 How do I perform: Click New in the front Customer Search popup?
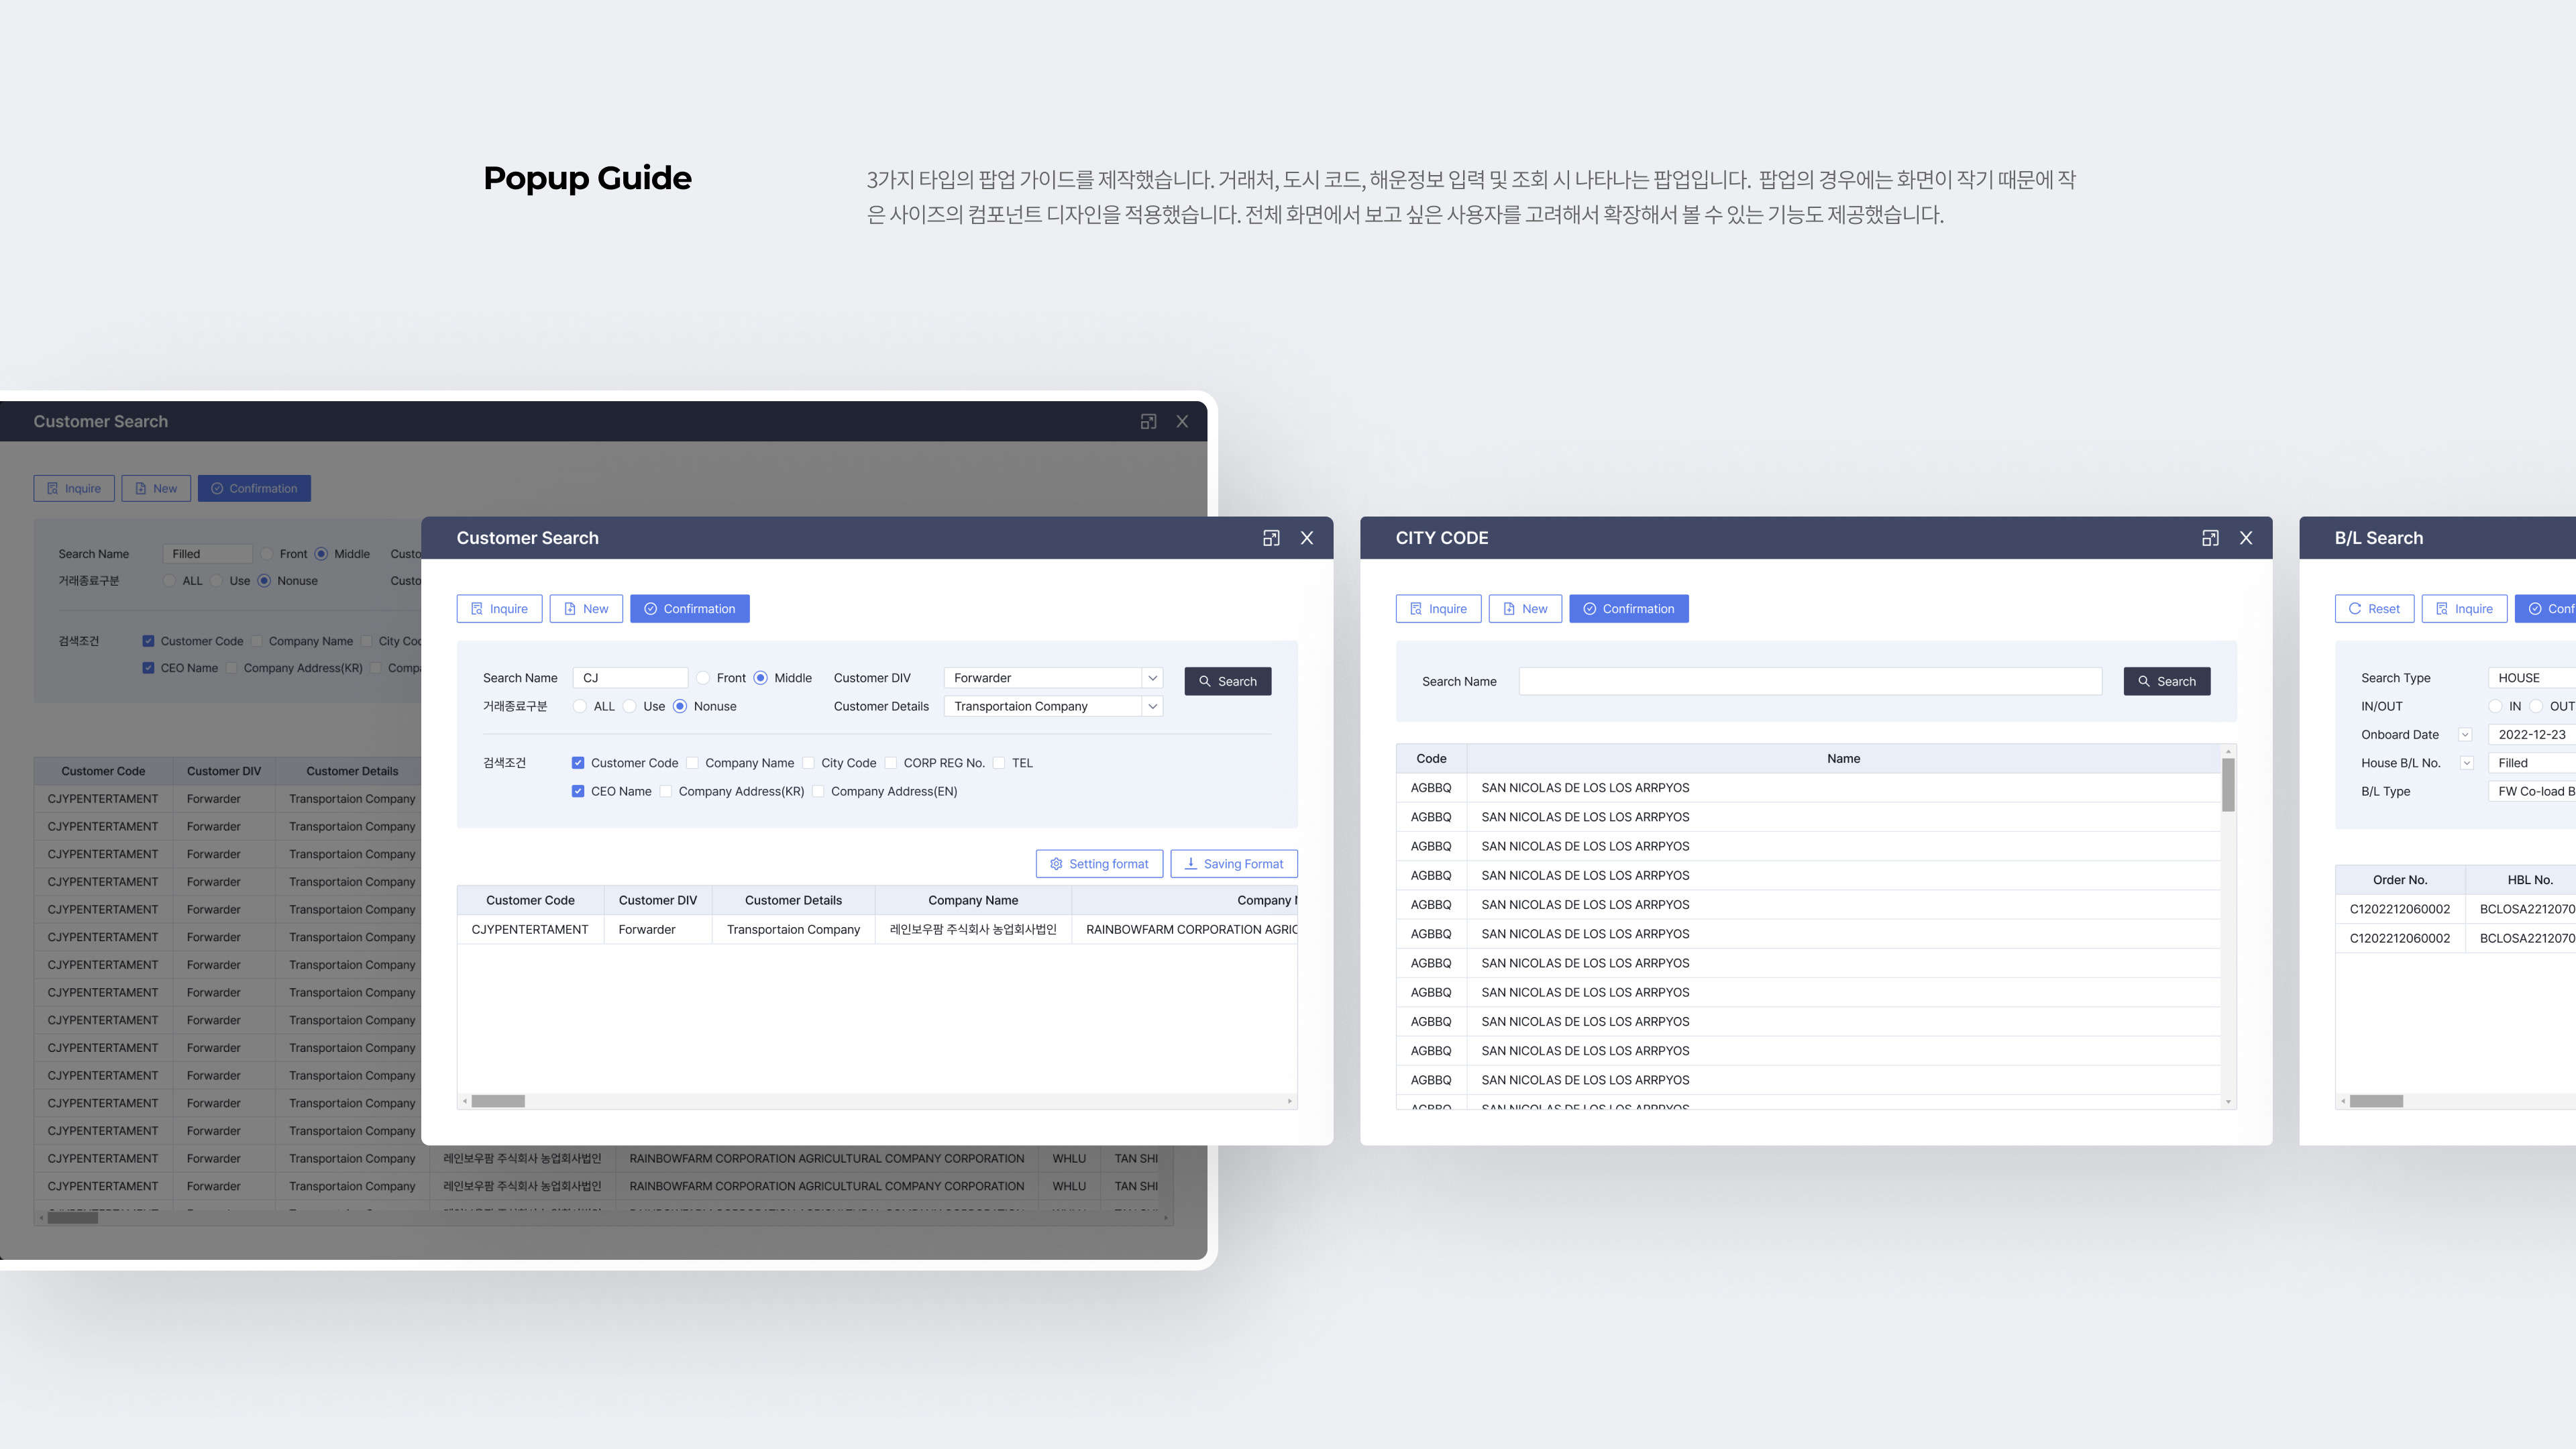pyautogui.click(x=586, y=609)
